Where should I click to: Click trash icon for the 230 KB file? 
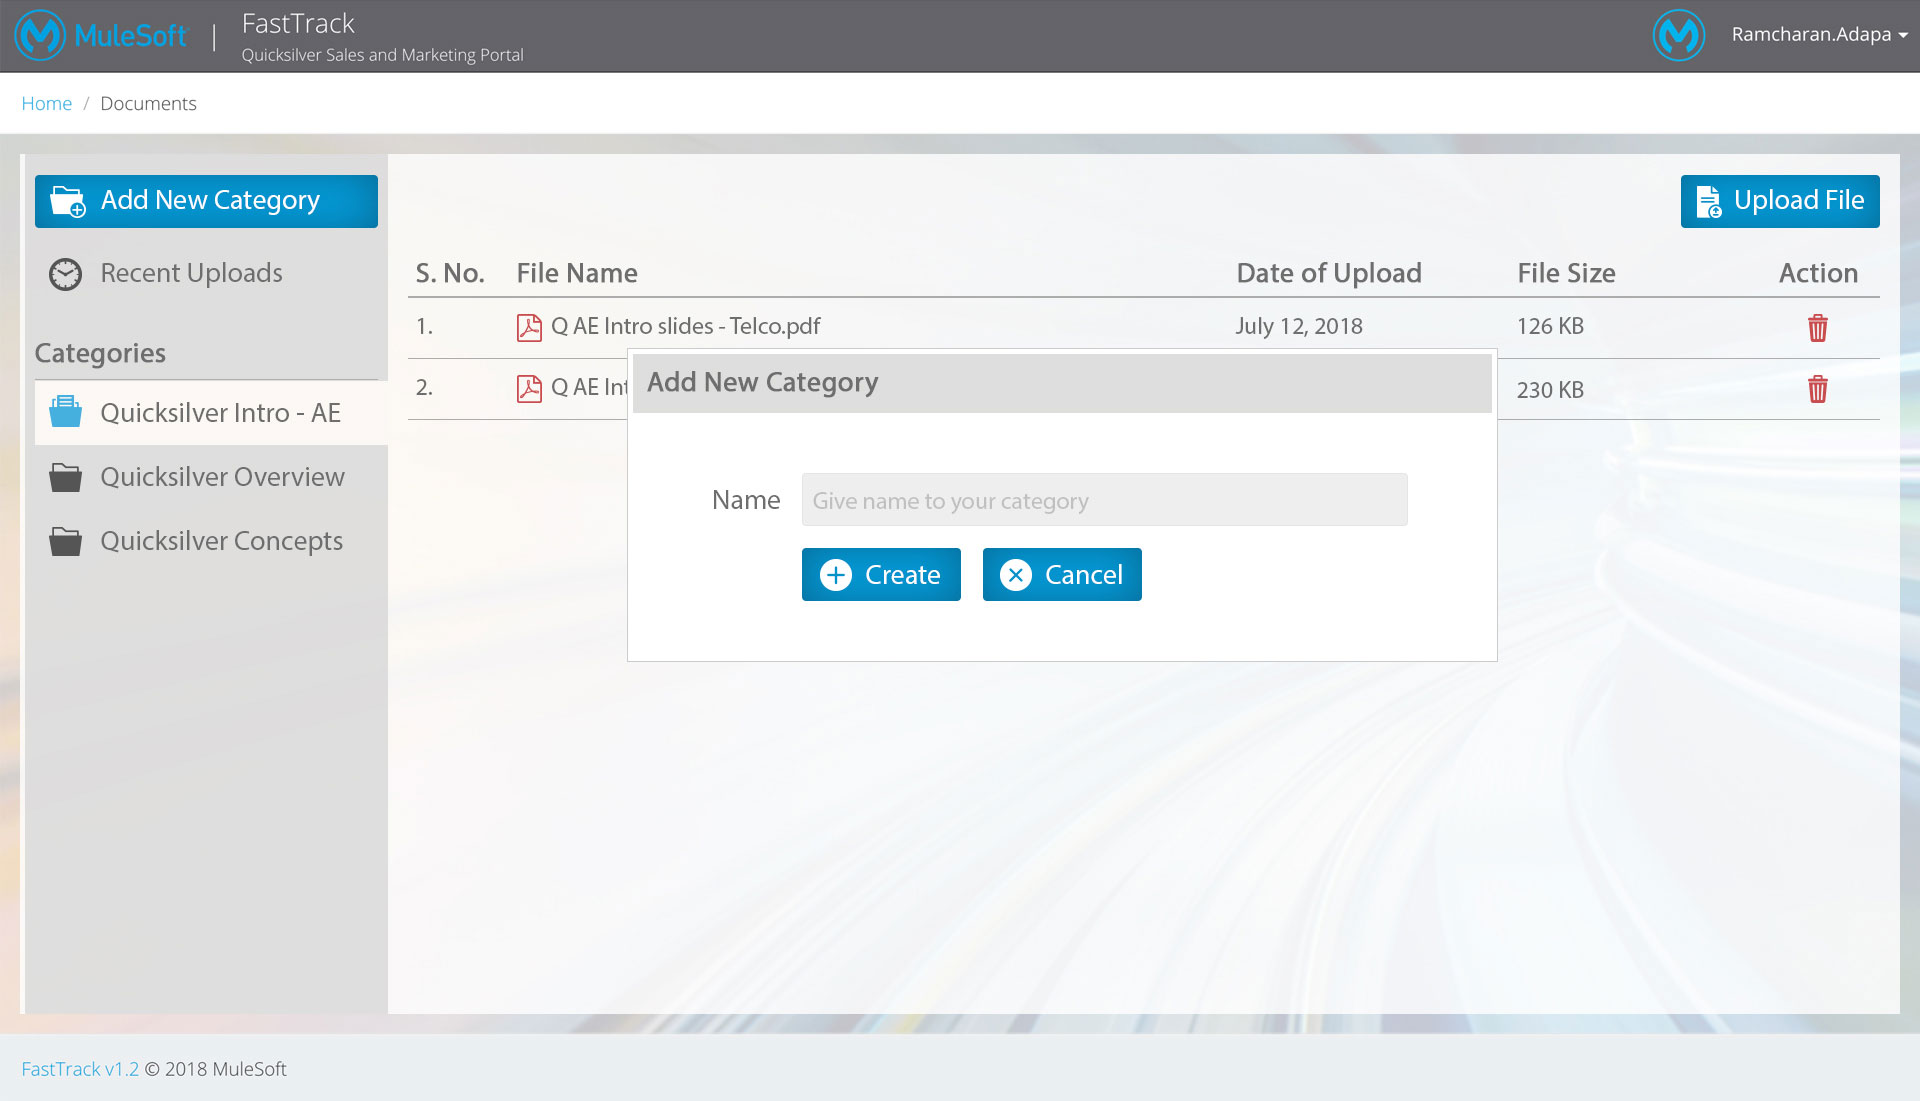(x=1817, y=389)
